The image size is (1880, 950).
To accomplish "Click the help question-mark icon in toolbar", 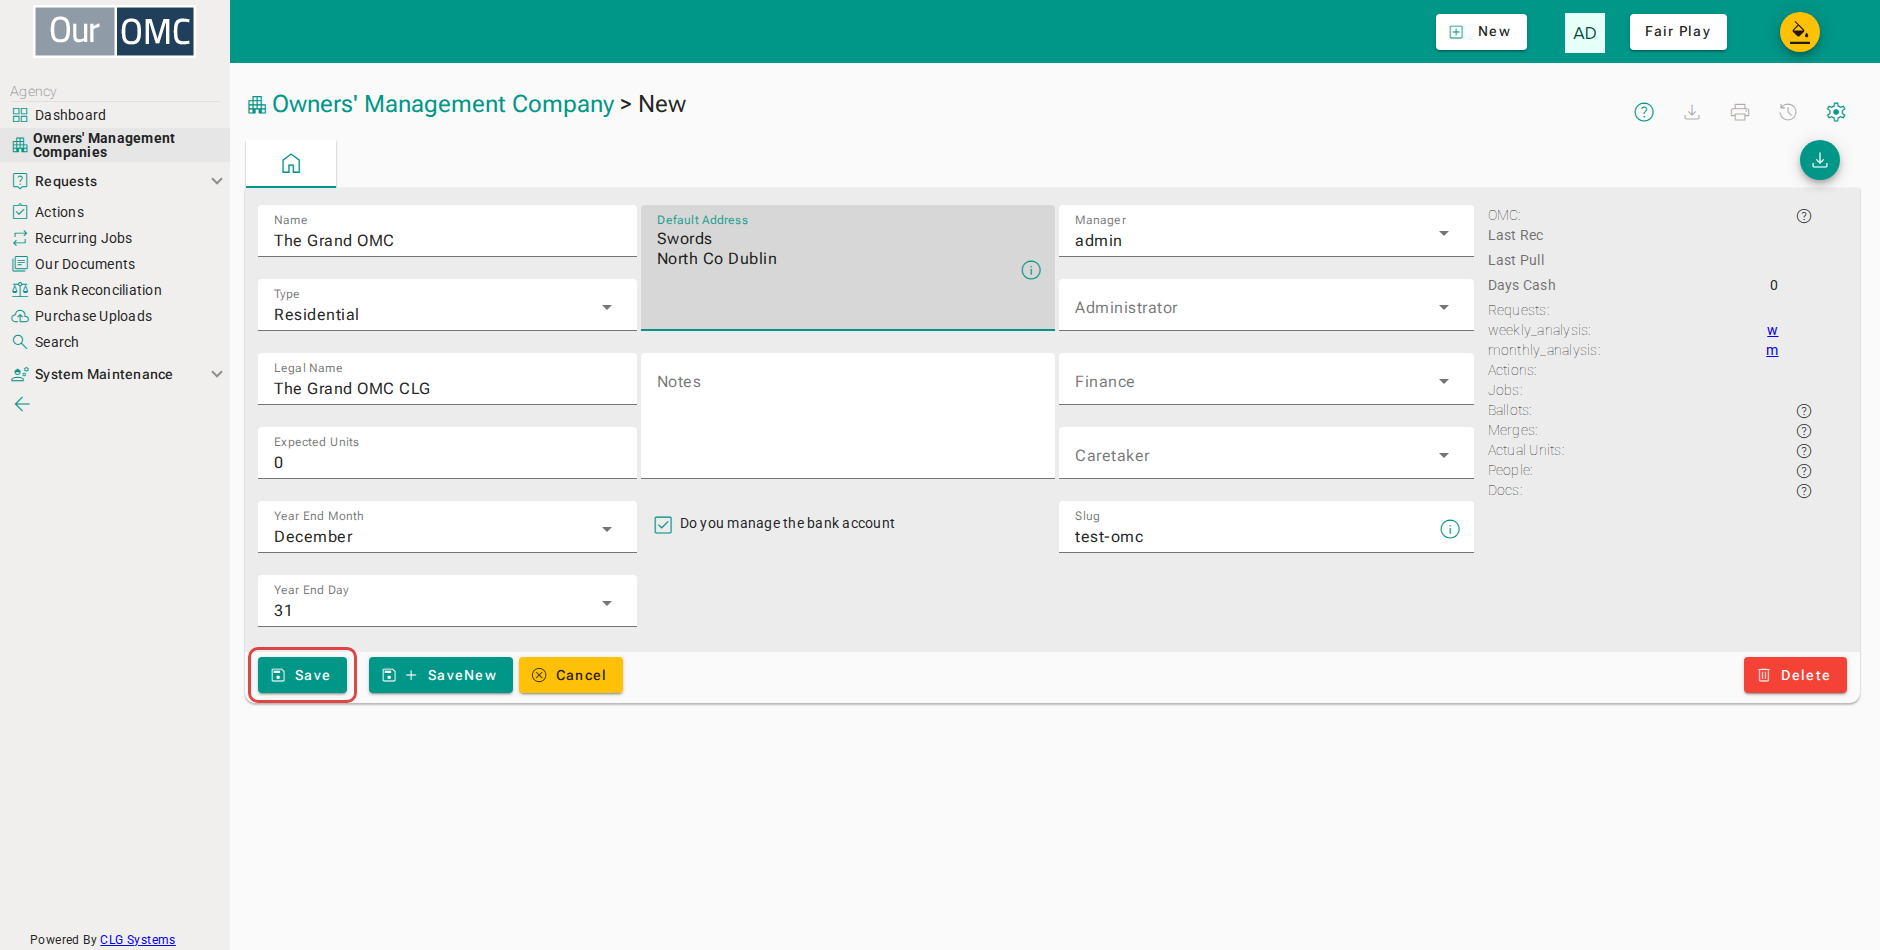I will point(1644,112).
